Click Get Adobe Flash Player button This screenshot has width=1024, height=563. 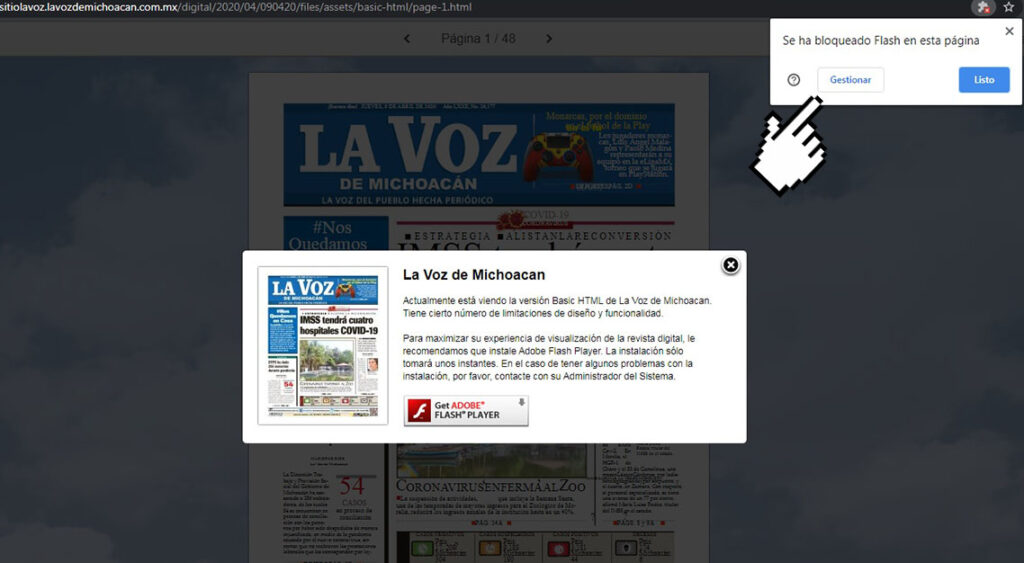[466, 410]
